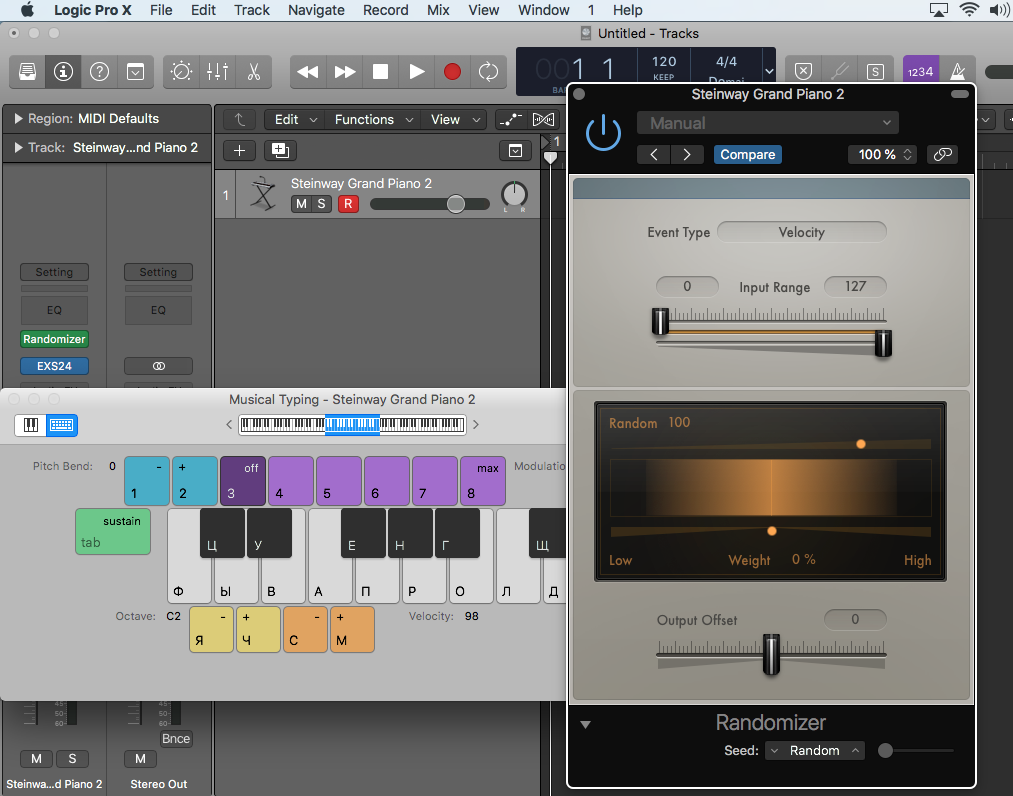Open the LCD display mode dropdown arrow
The image size is (1013, 796).
[x=769, y=71]
